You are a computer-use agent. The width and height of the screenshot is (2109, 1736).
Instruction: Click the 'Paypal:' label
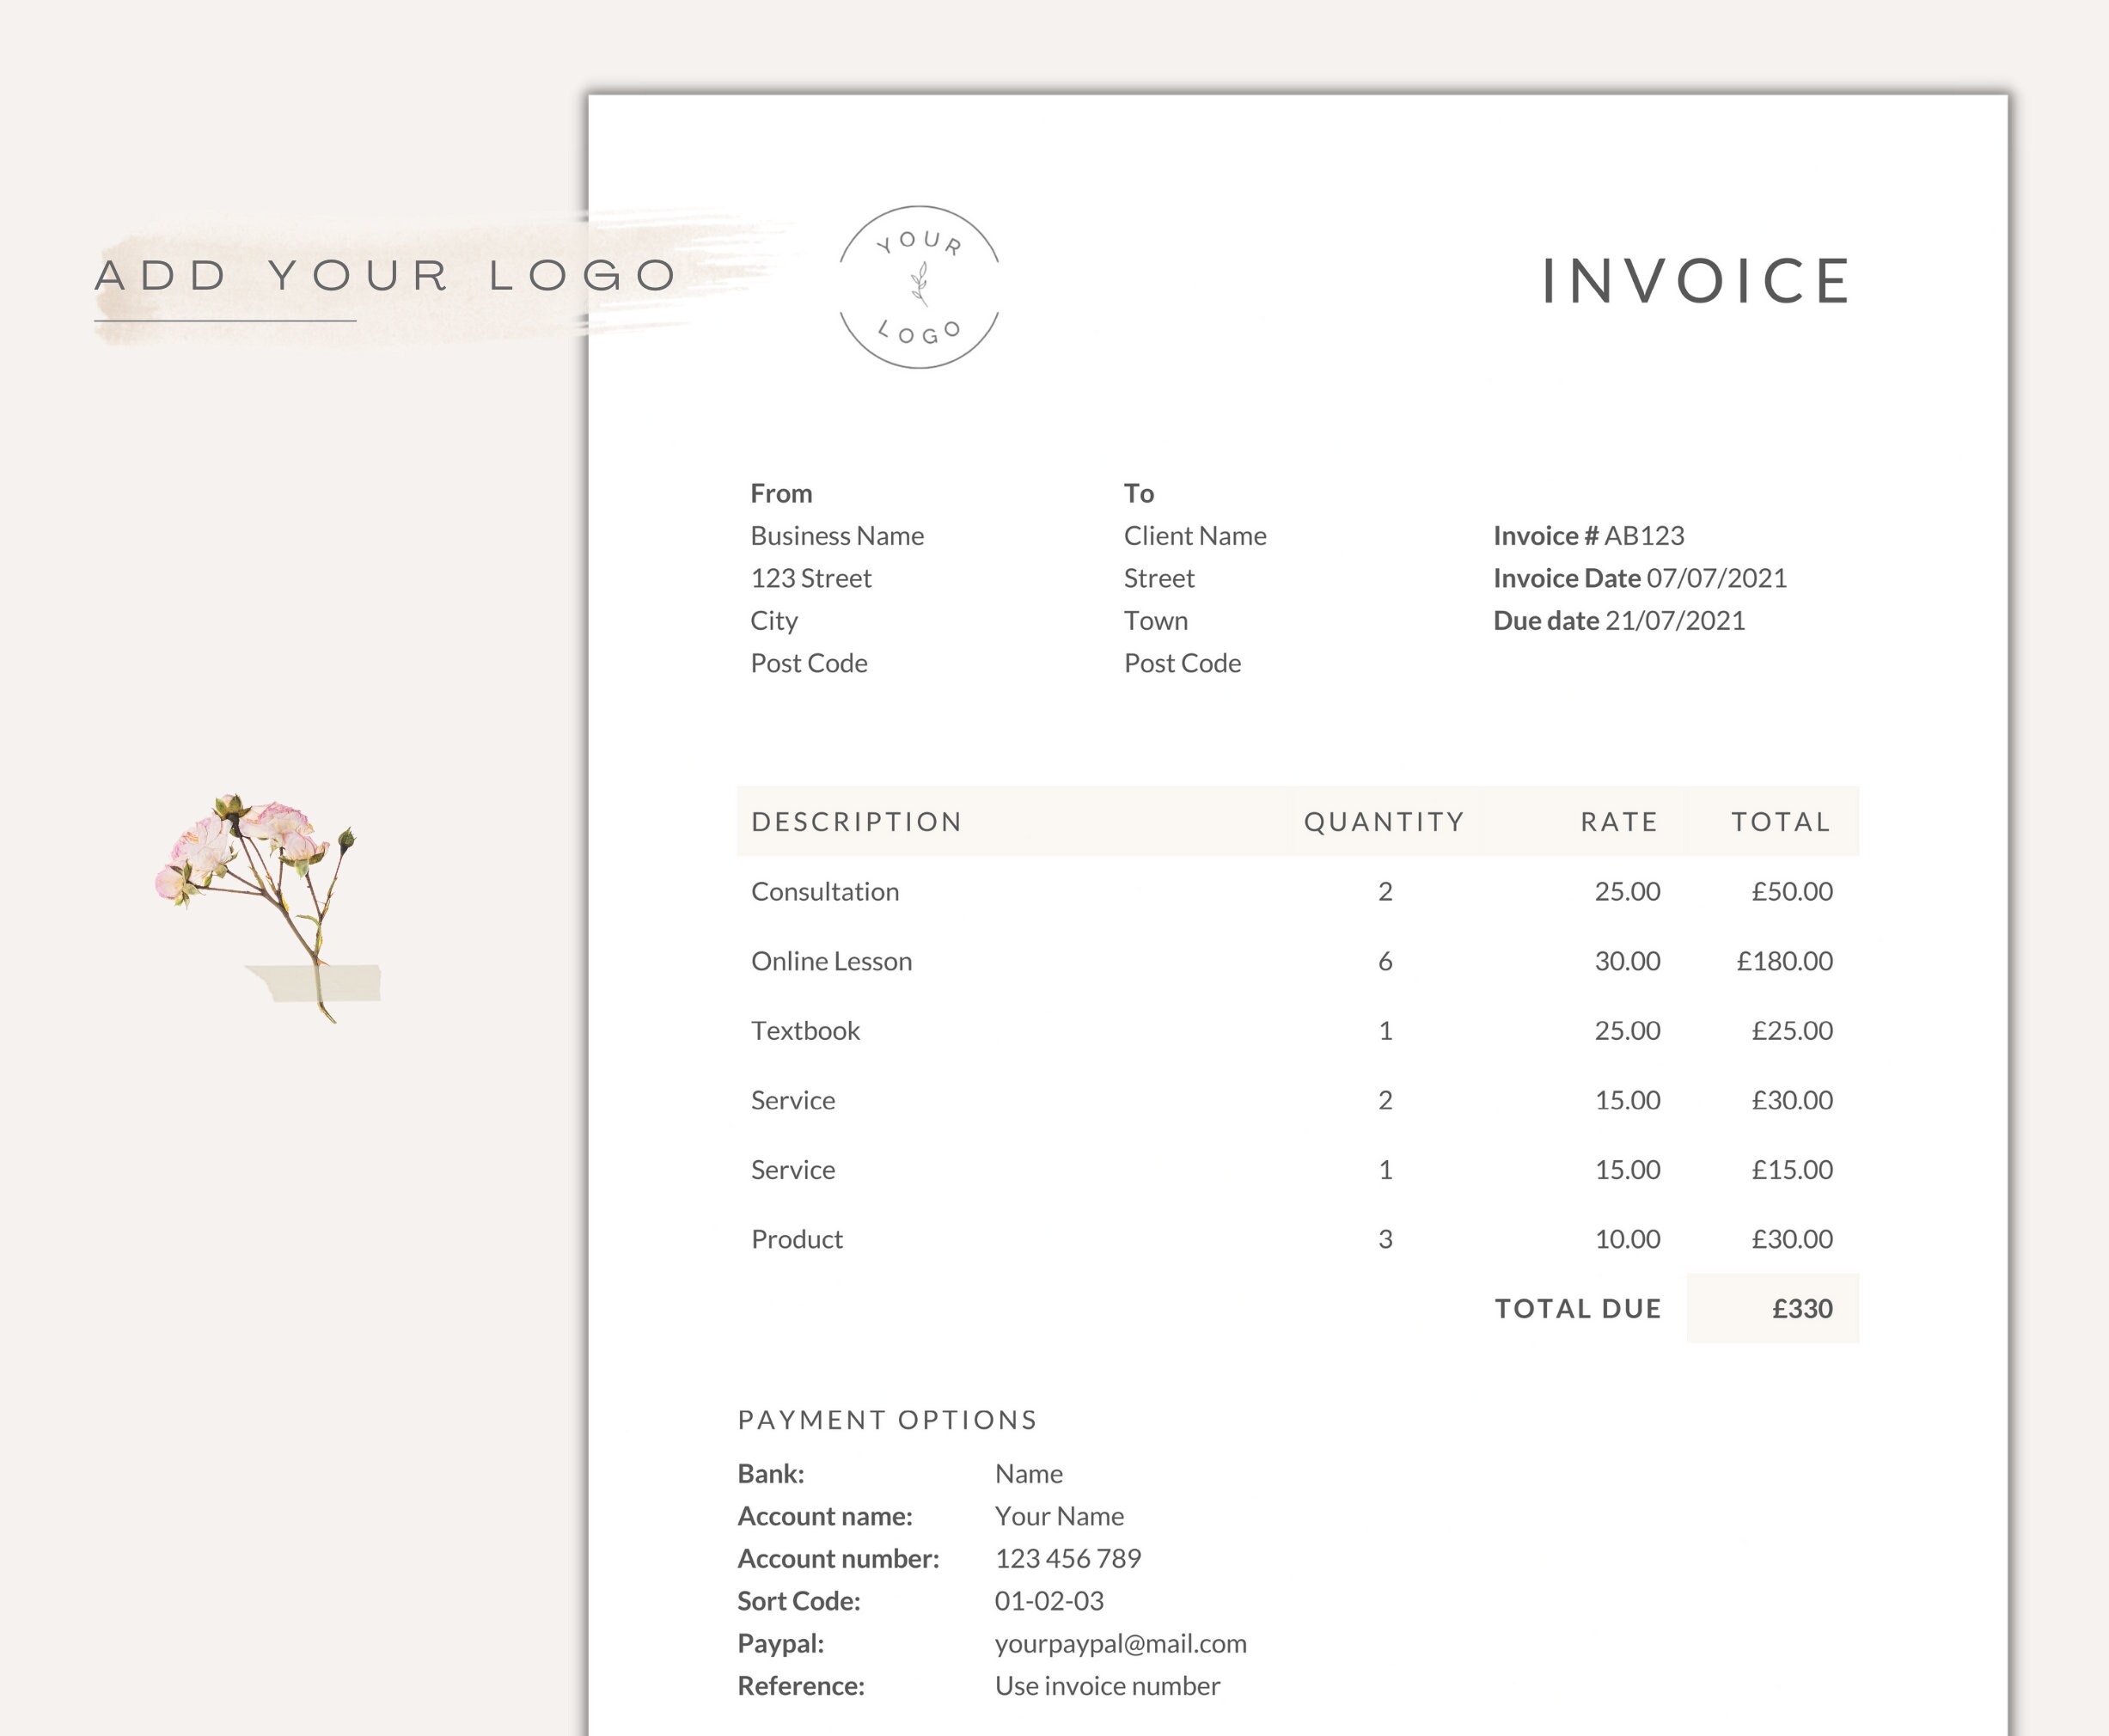(781, 1643)
